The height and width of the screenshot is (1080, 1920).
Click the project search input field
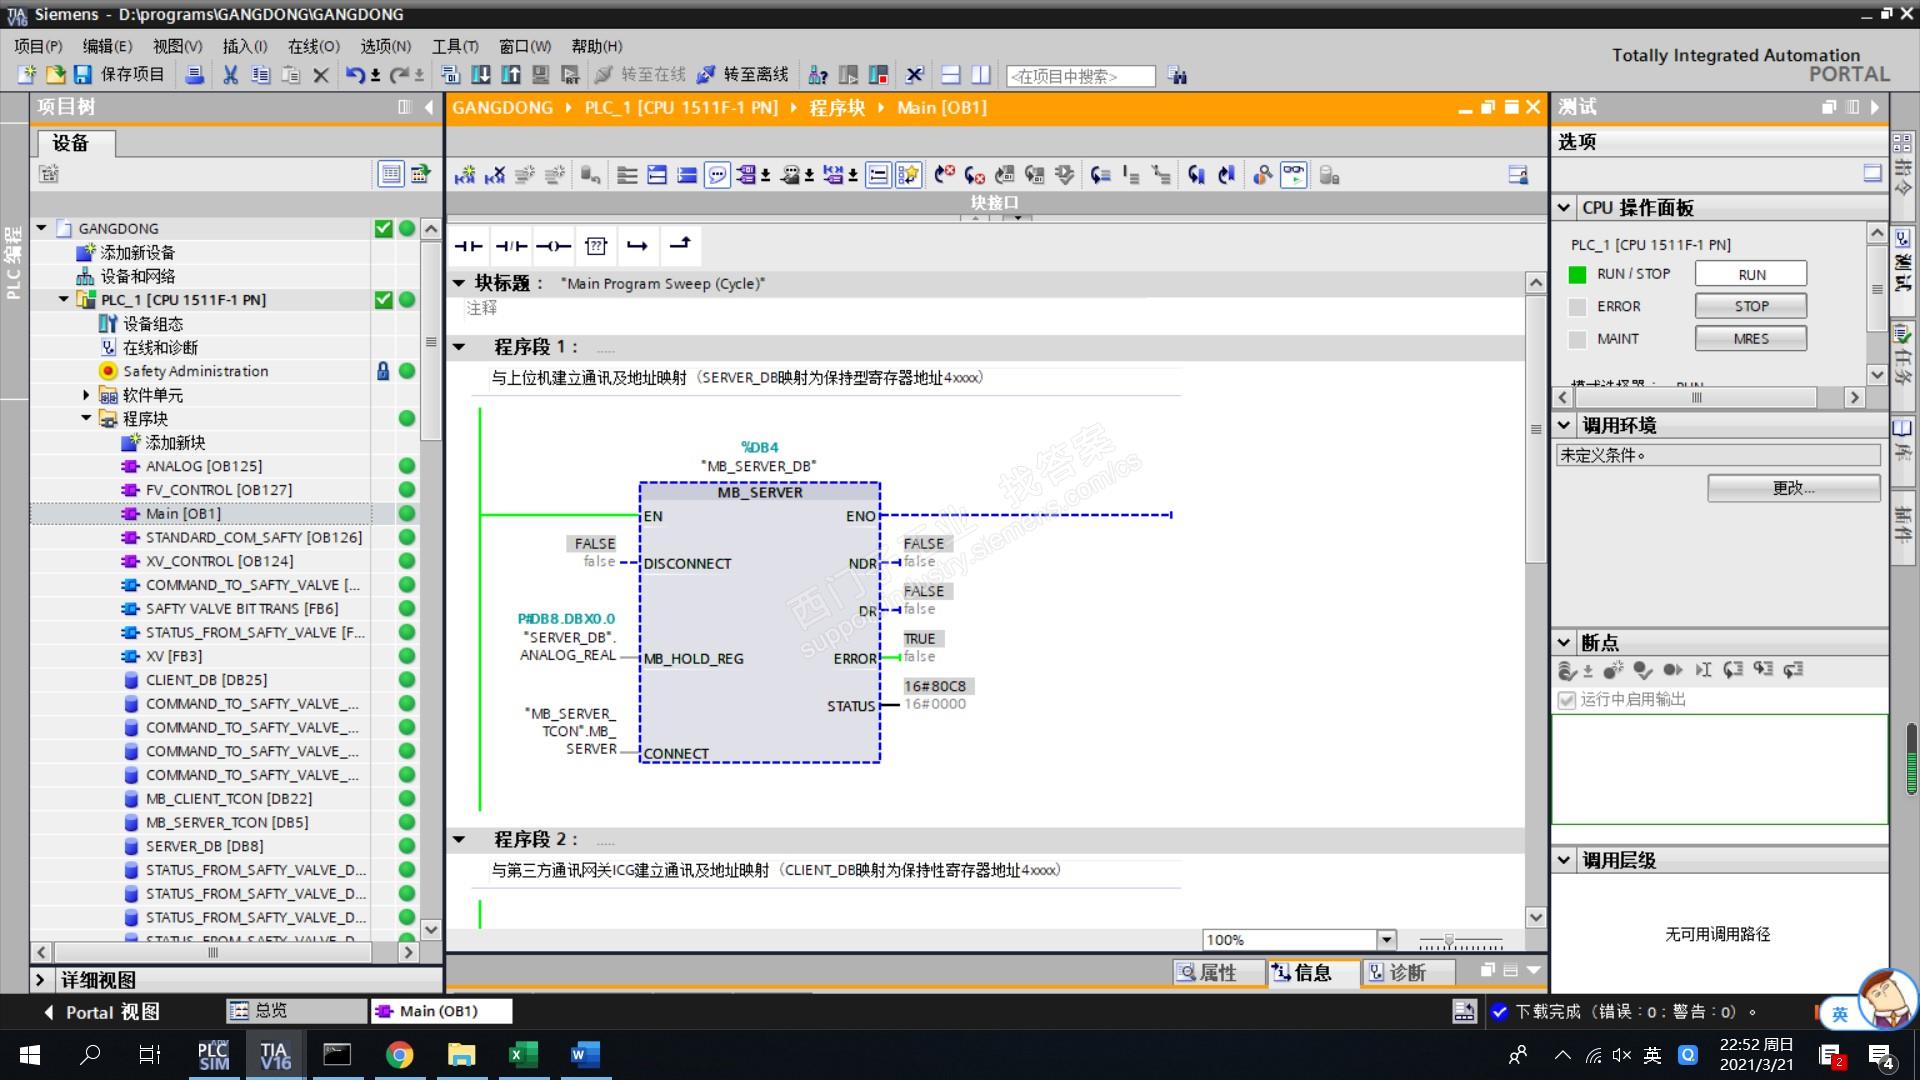coord(1079,76)
